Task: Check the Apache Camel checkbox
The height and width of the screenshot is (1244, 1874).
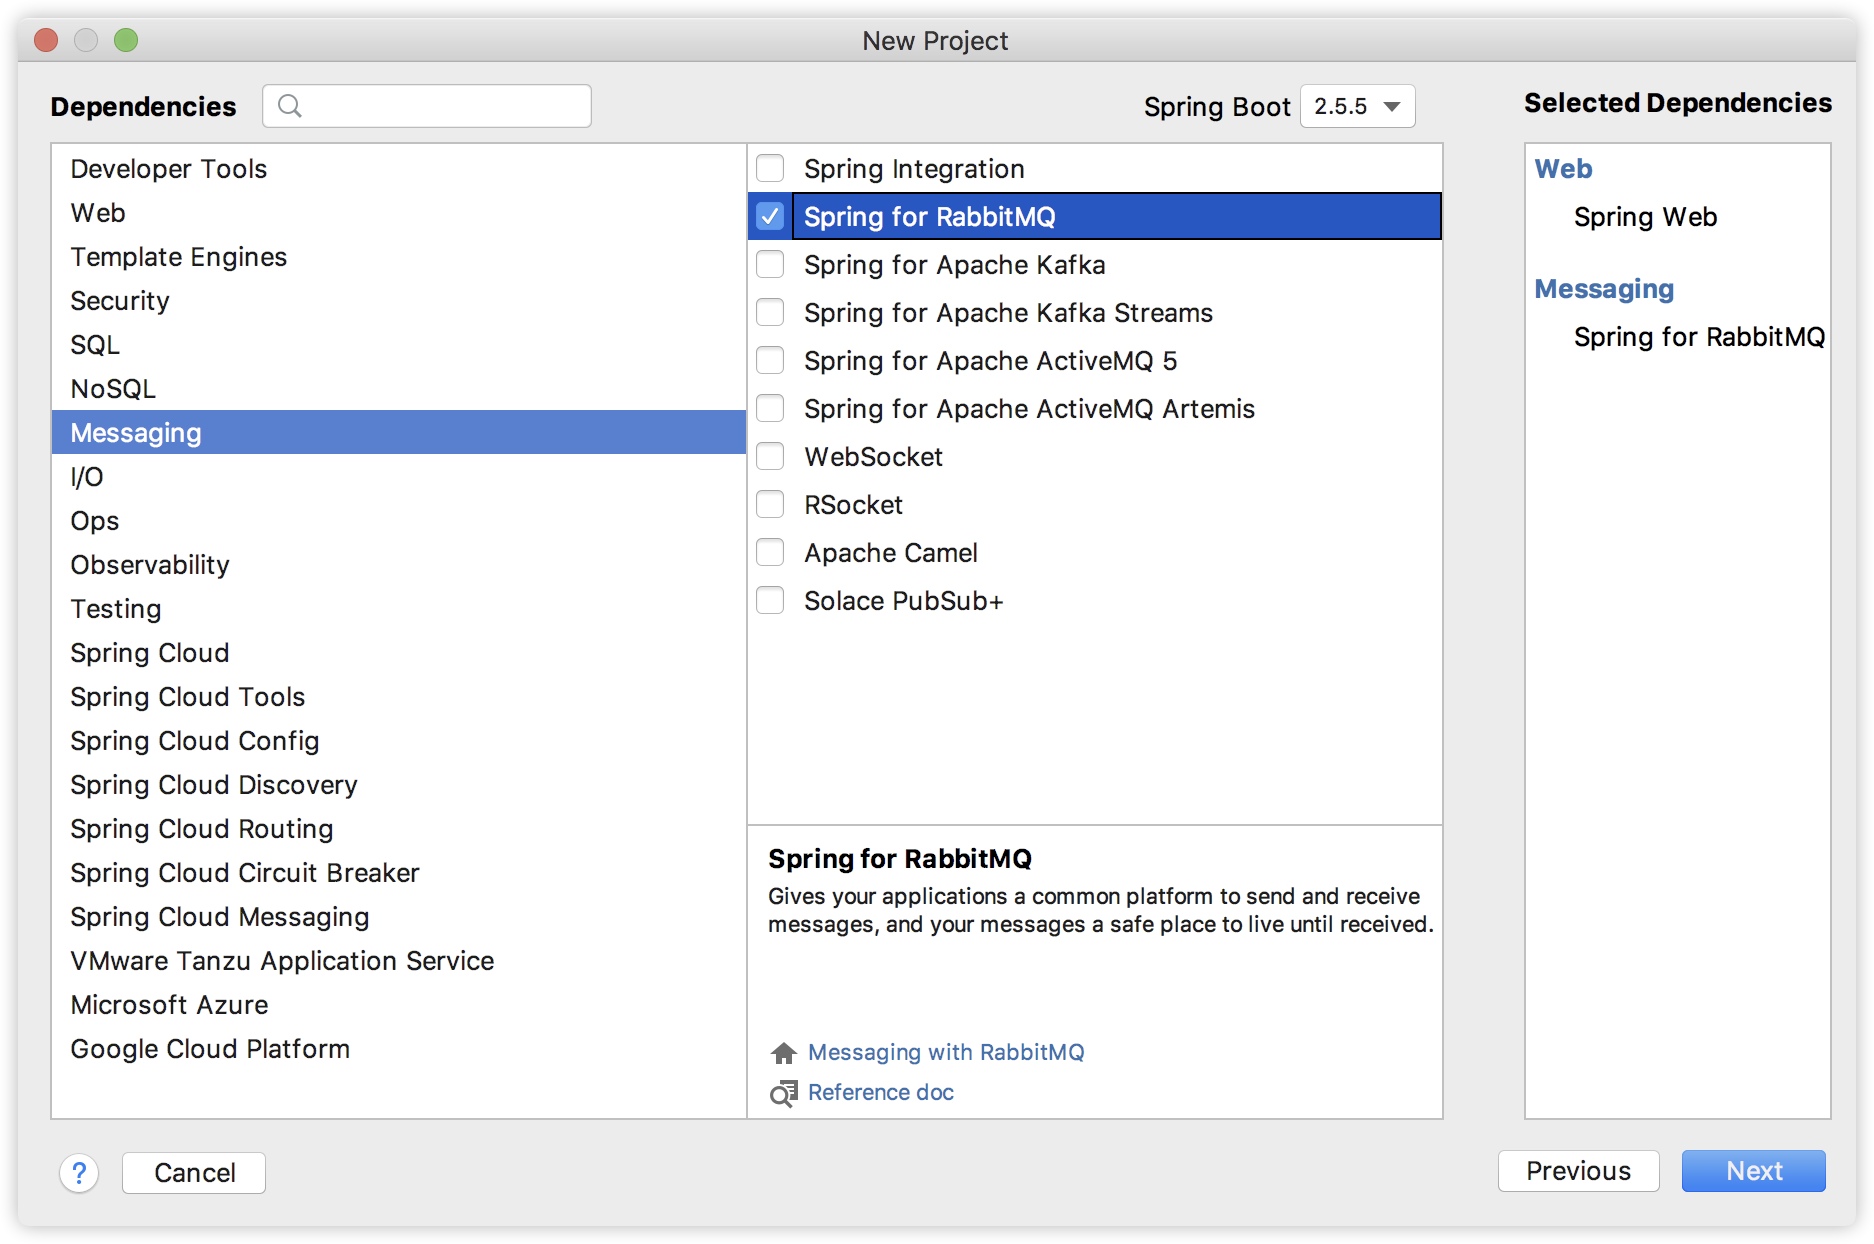Action: [x=770, y=553]
